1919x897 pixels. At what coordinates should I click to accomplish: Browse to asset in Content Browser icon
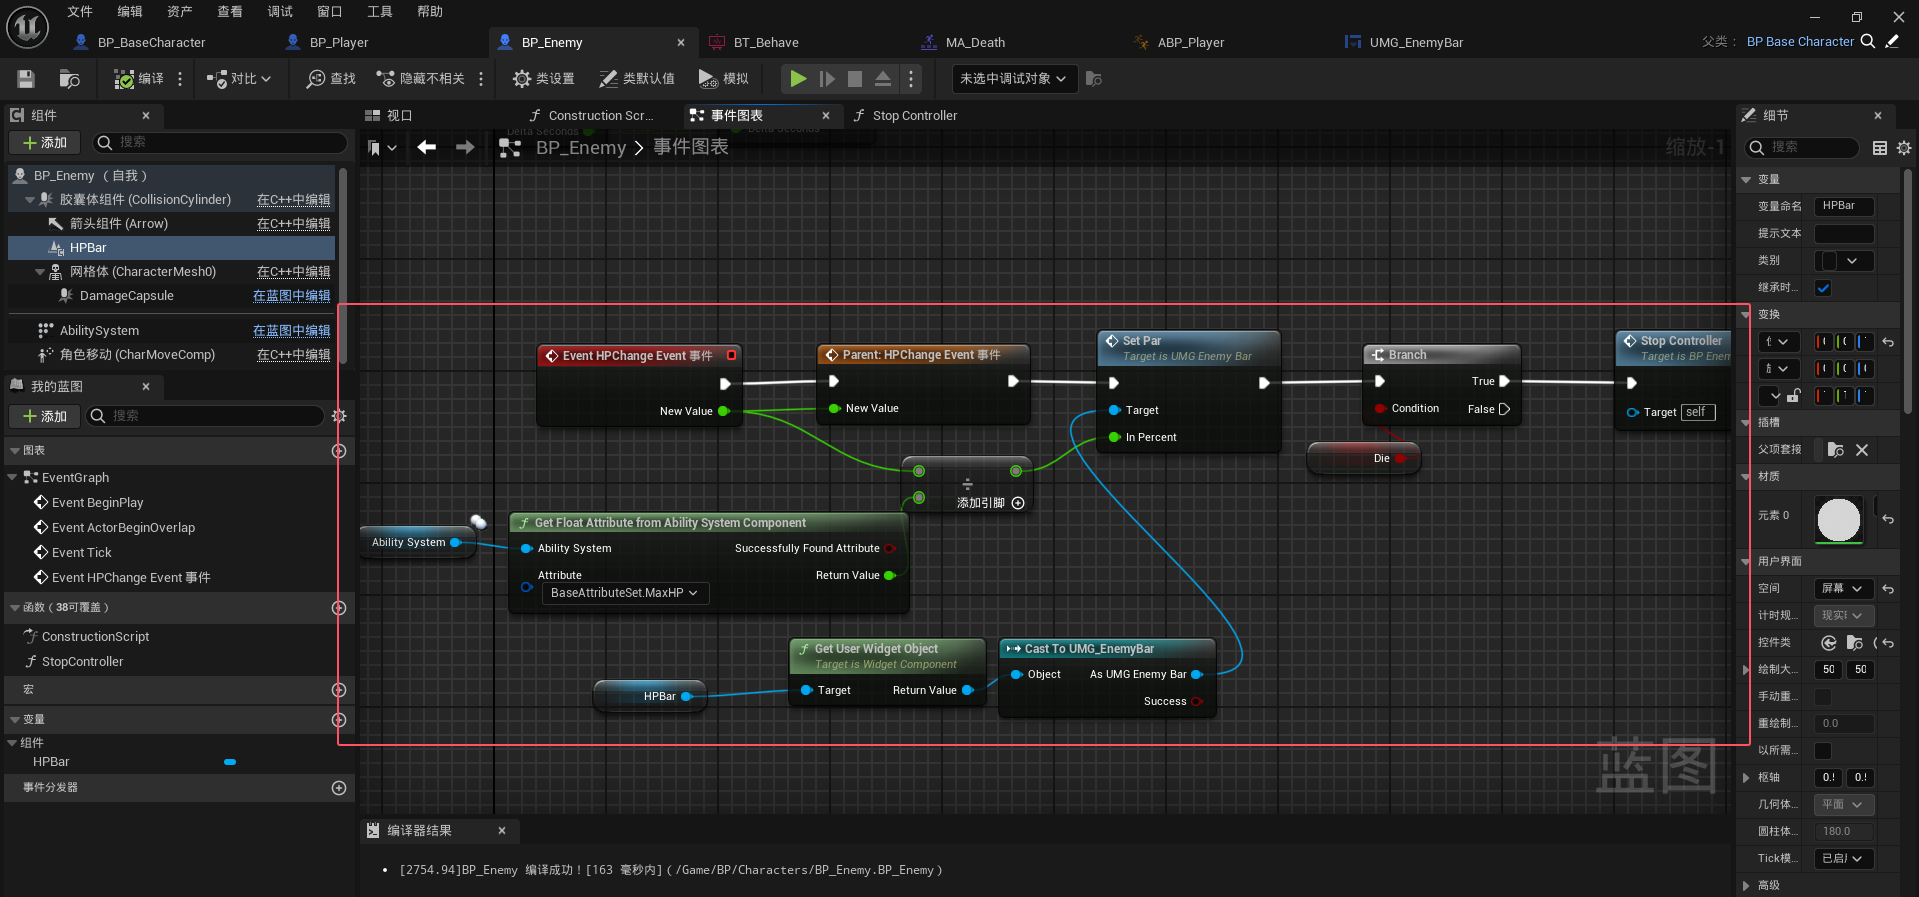click(69, 79)
